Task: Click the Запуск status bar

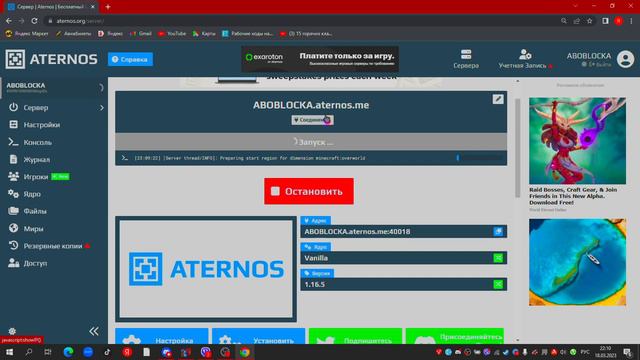Action: click(311, 142)
